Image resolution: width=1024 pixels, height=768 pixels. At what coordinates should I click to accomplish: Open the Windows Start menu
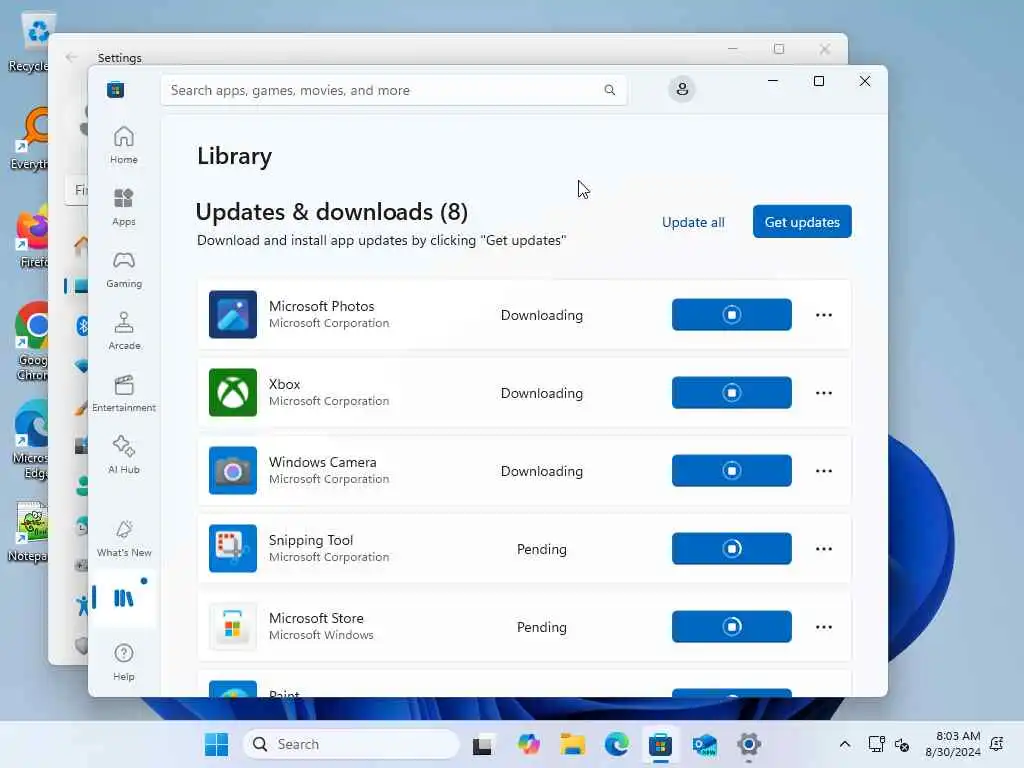(x=216, y=744)
